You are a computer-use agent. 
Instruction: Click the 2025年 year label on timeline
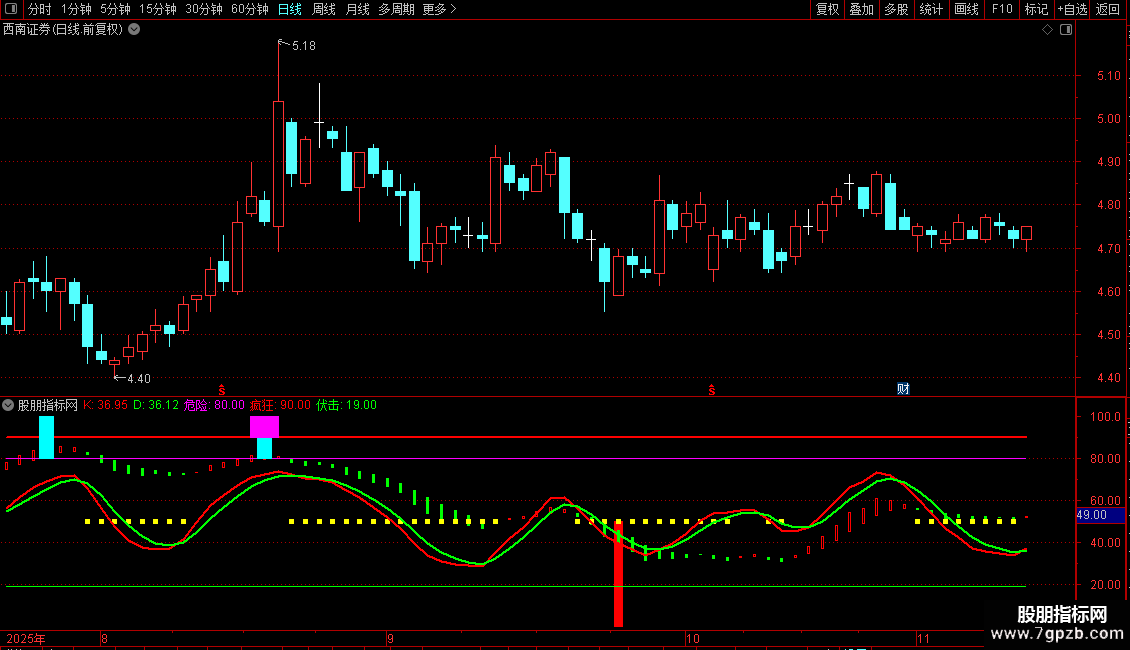tap(26, 639)
